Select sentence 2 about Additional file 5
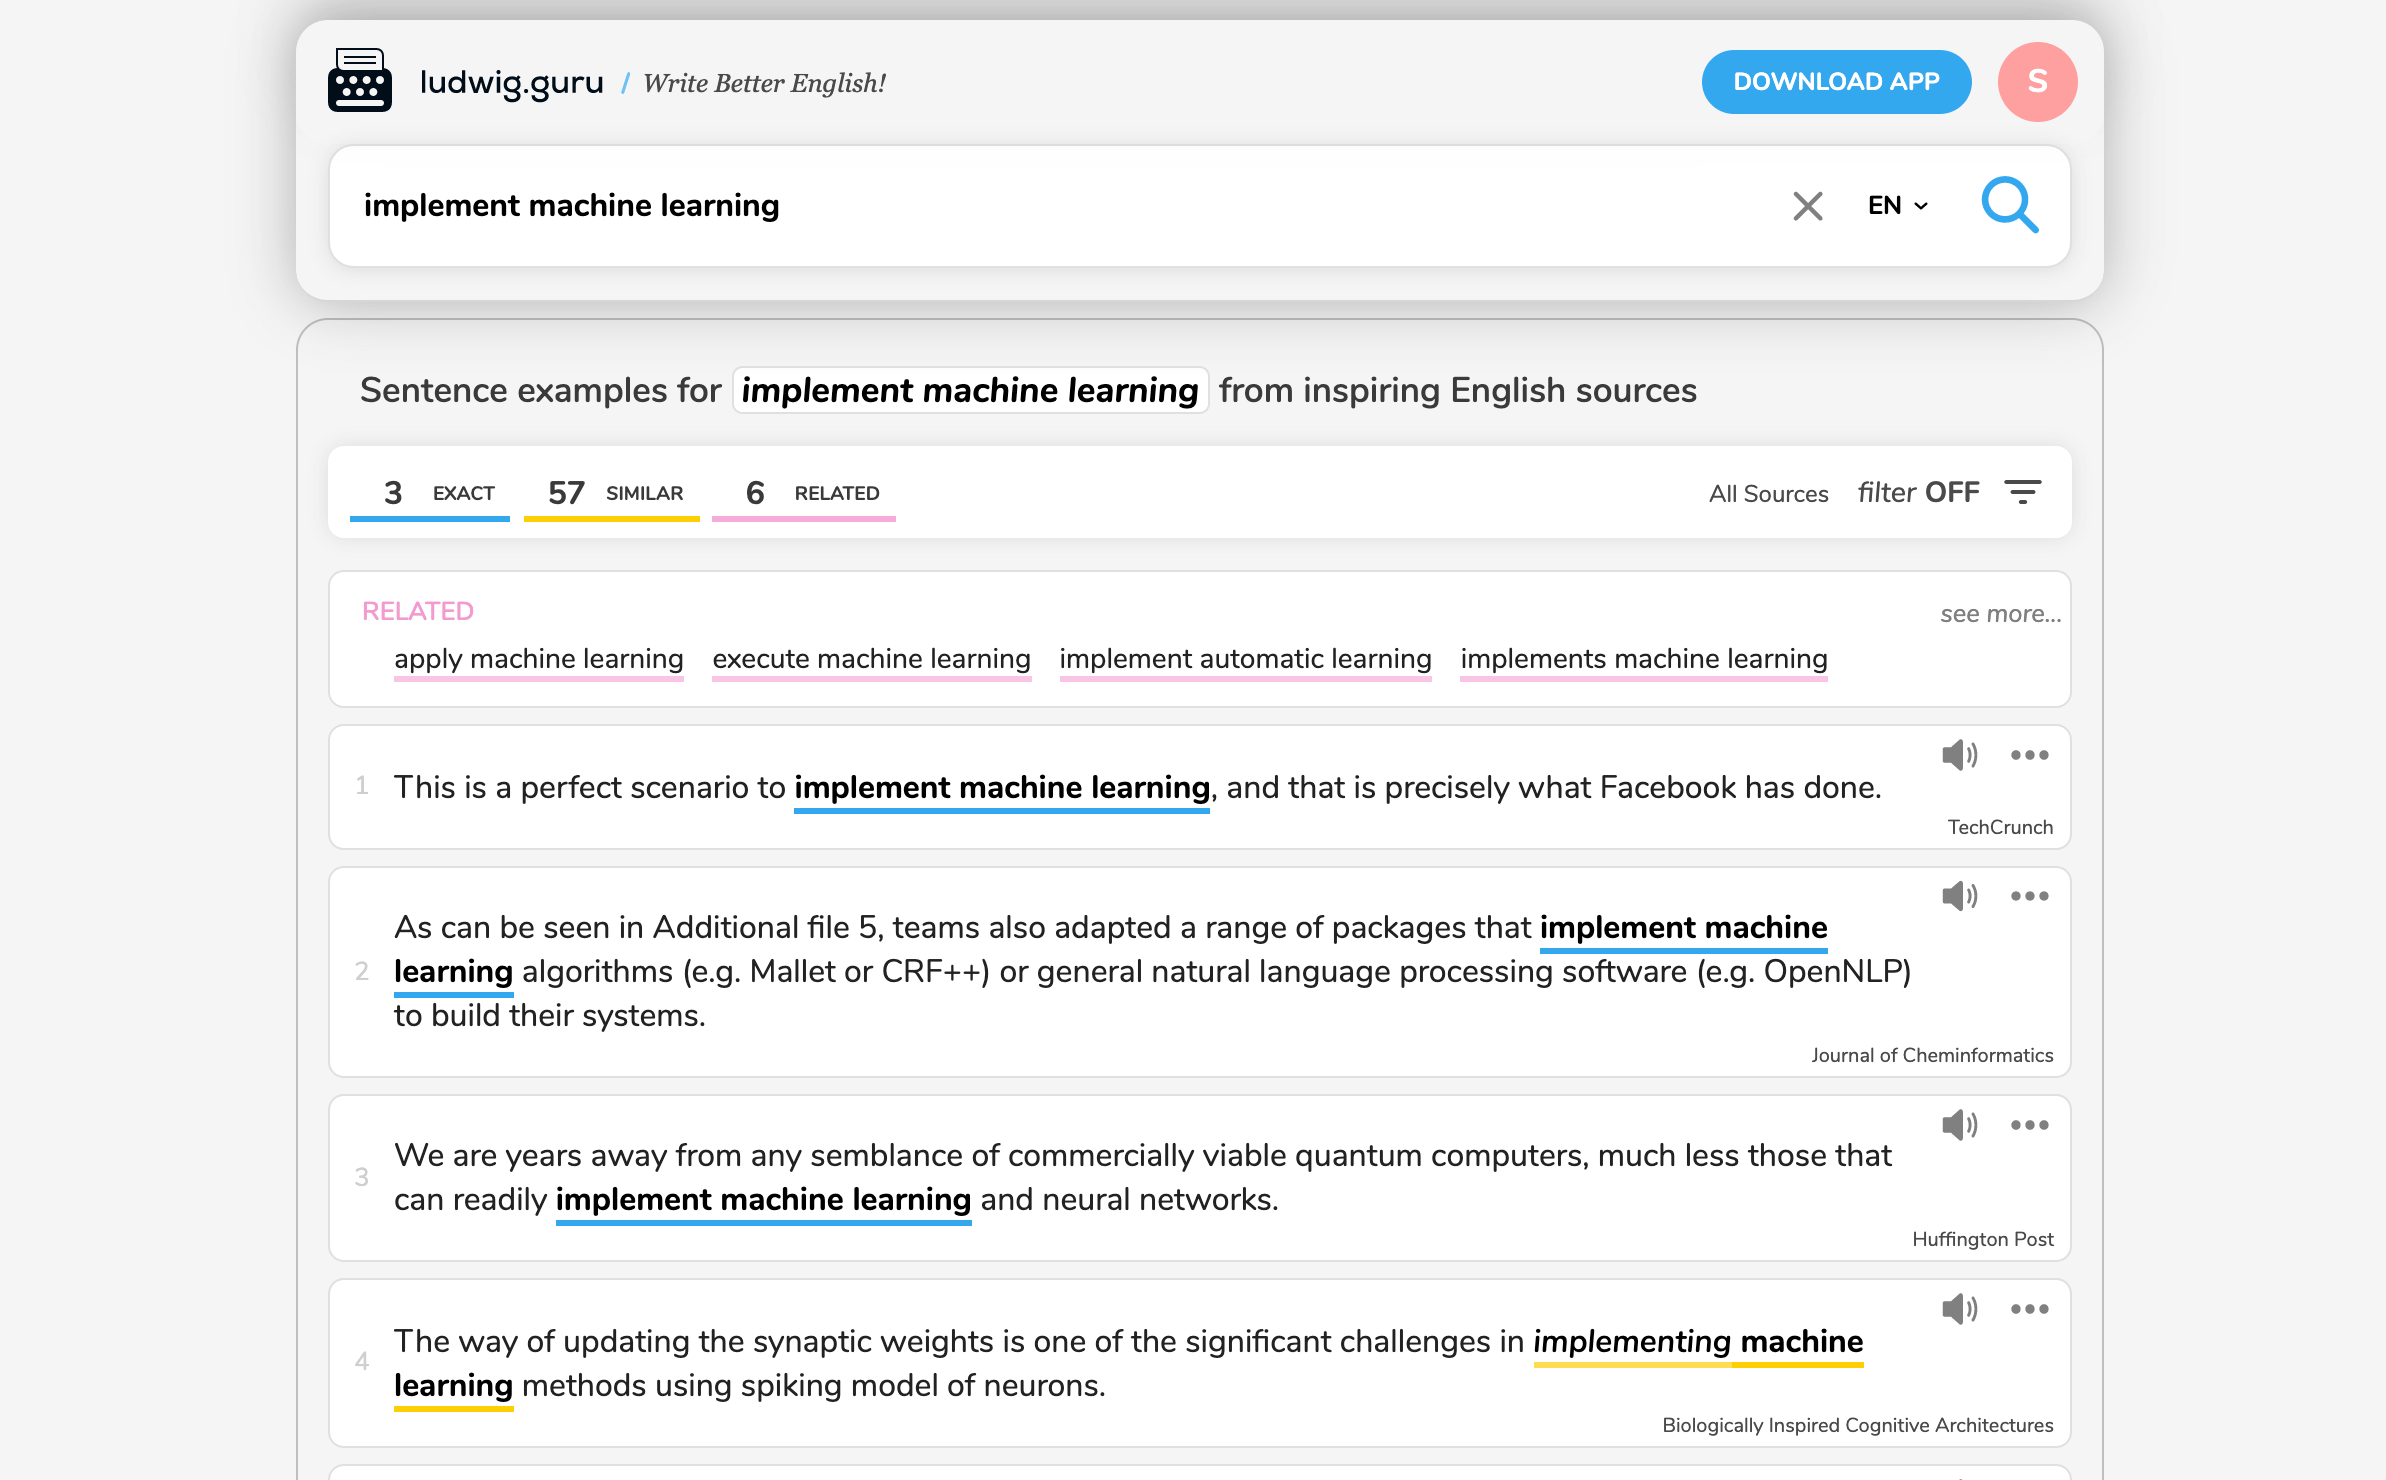Screen dimensions: 2386x1480 pos(1152,971)
